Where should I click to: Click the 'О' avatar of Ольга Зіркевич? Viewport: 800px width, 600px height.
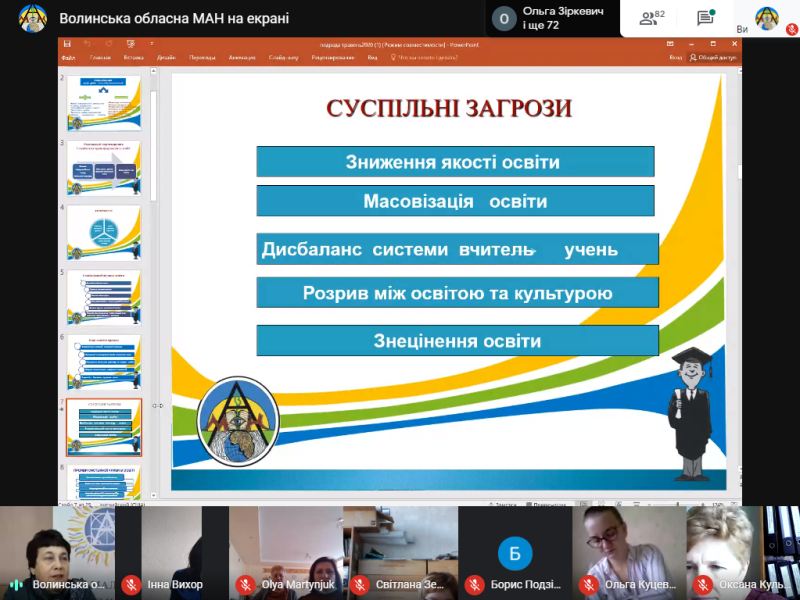[x=505, y=18]
